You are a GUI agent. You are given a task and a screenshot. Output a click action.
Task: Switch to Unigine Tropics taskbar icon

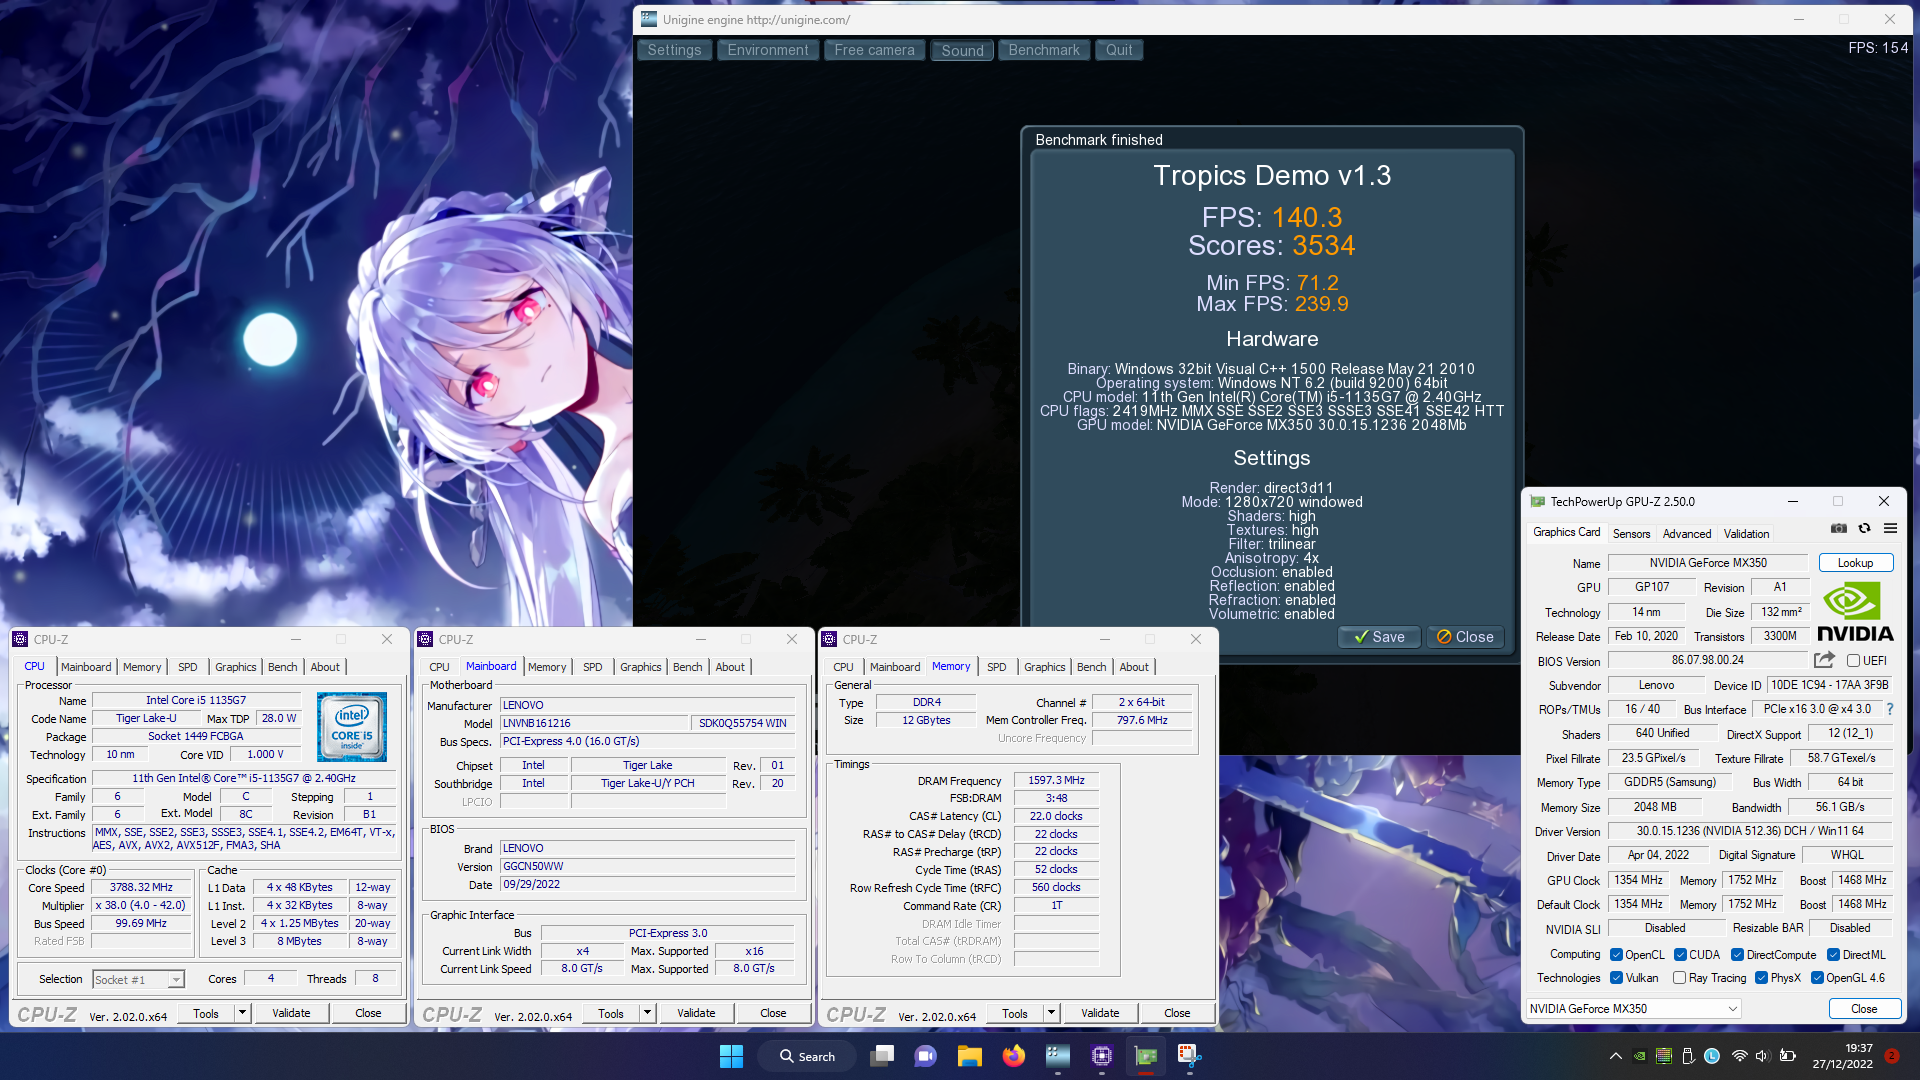[1057, 1056]
